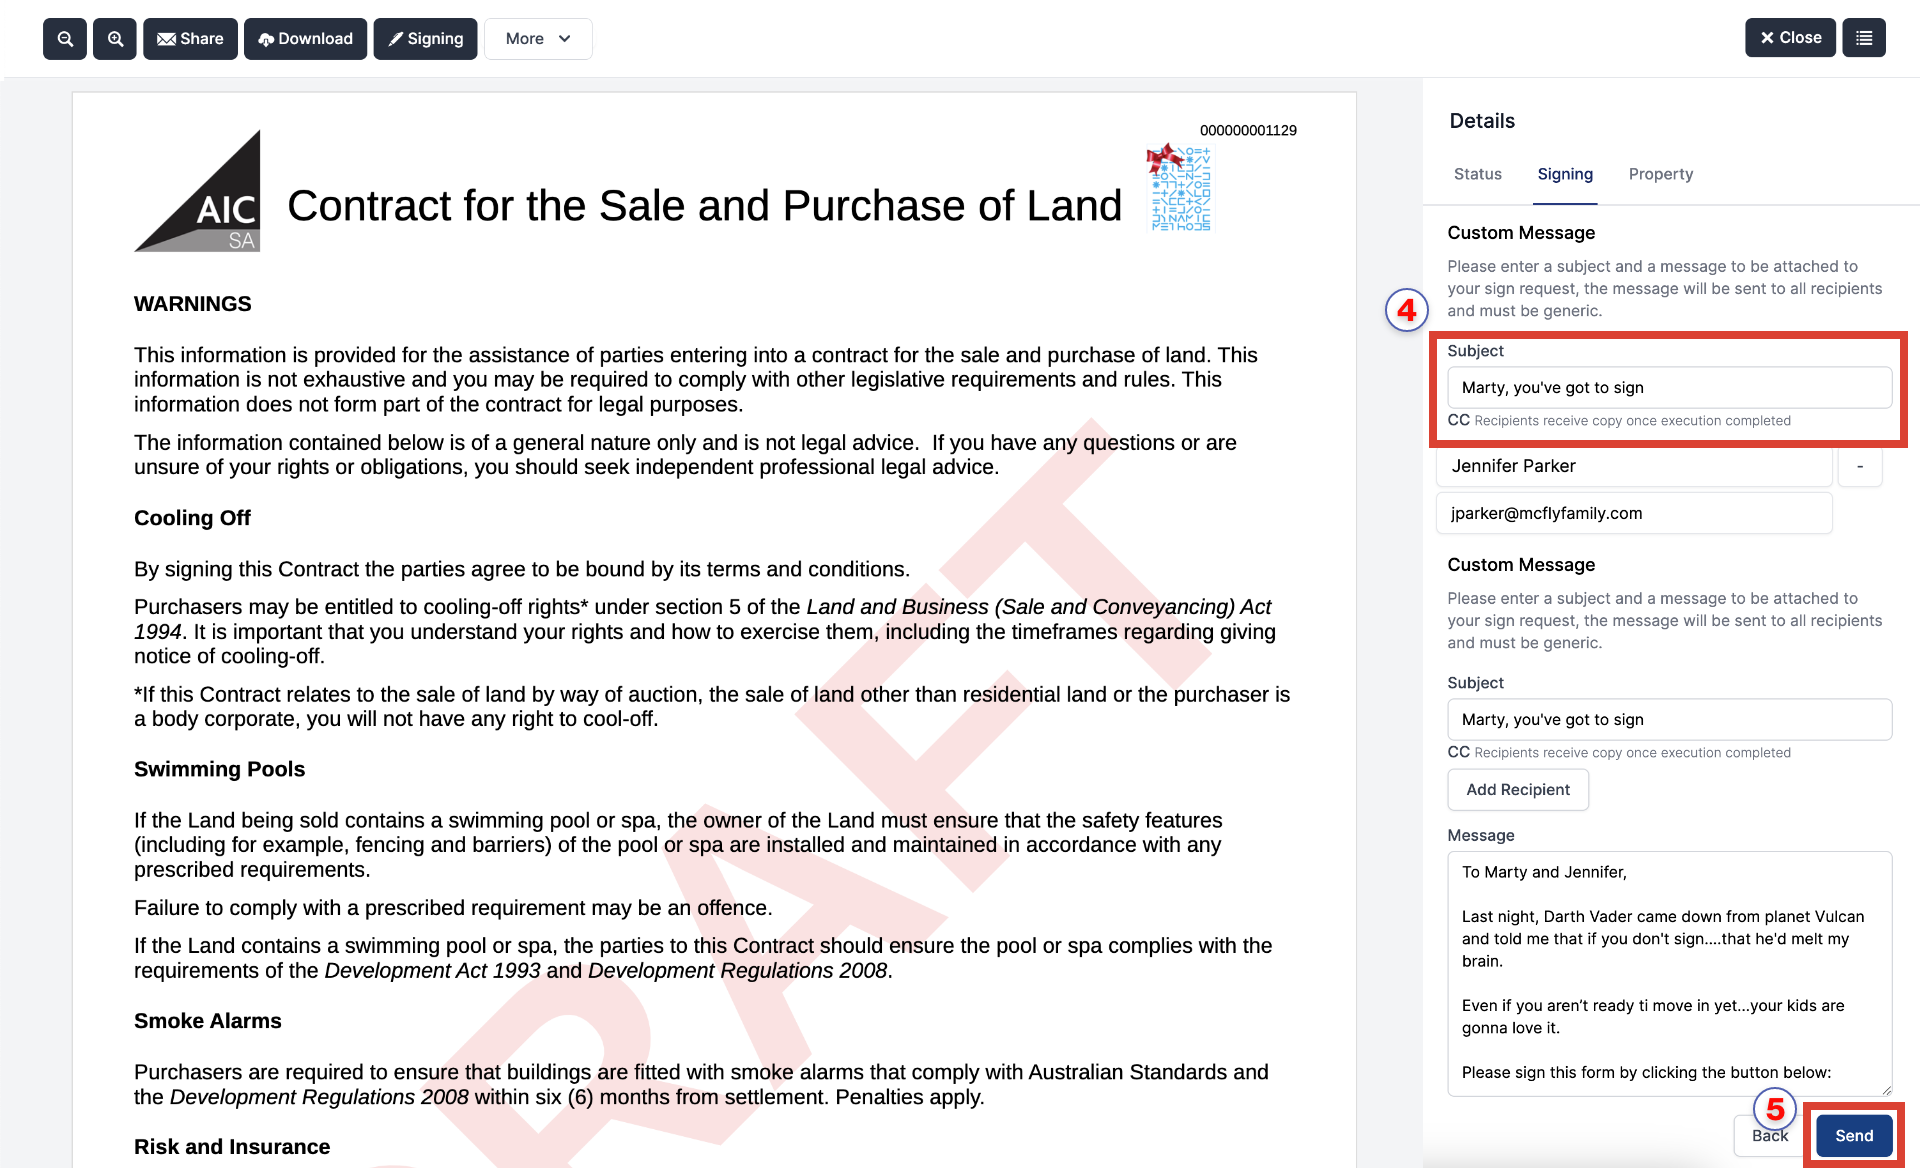The width and height of the screenshot is (1920, 1168).
Task: Click the Contract for the Sale heading
Action: (x=704, y=206)
